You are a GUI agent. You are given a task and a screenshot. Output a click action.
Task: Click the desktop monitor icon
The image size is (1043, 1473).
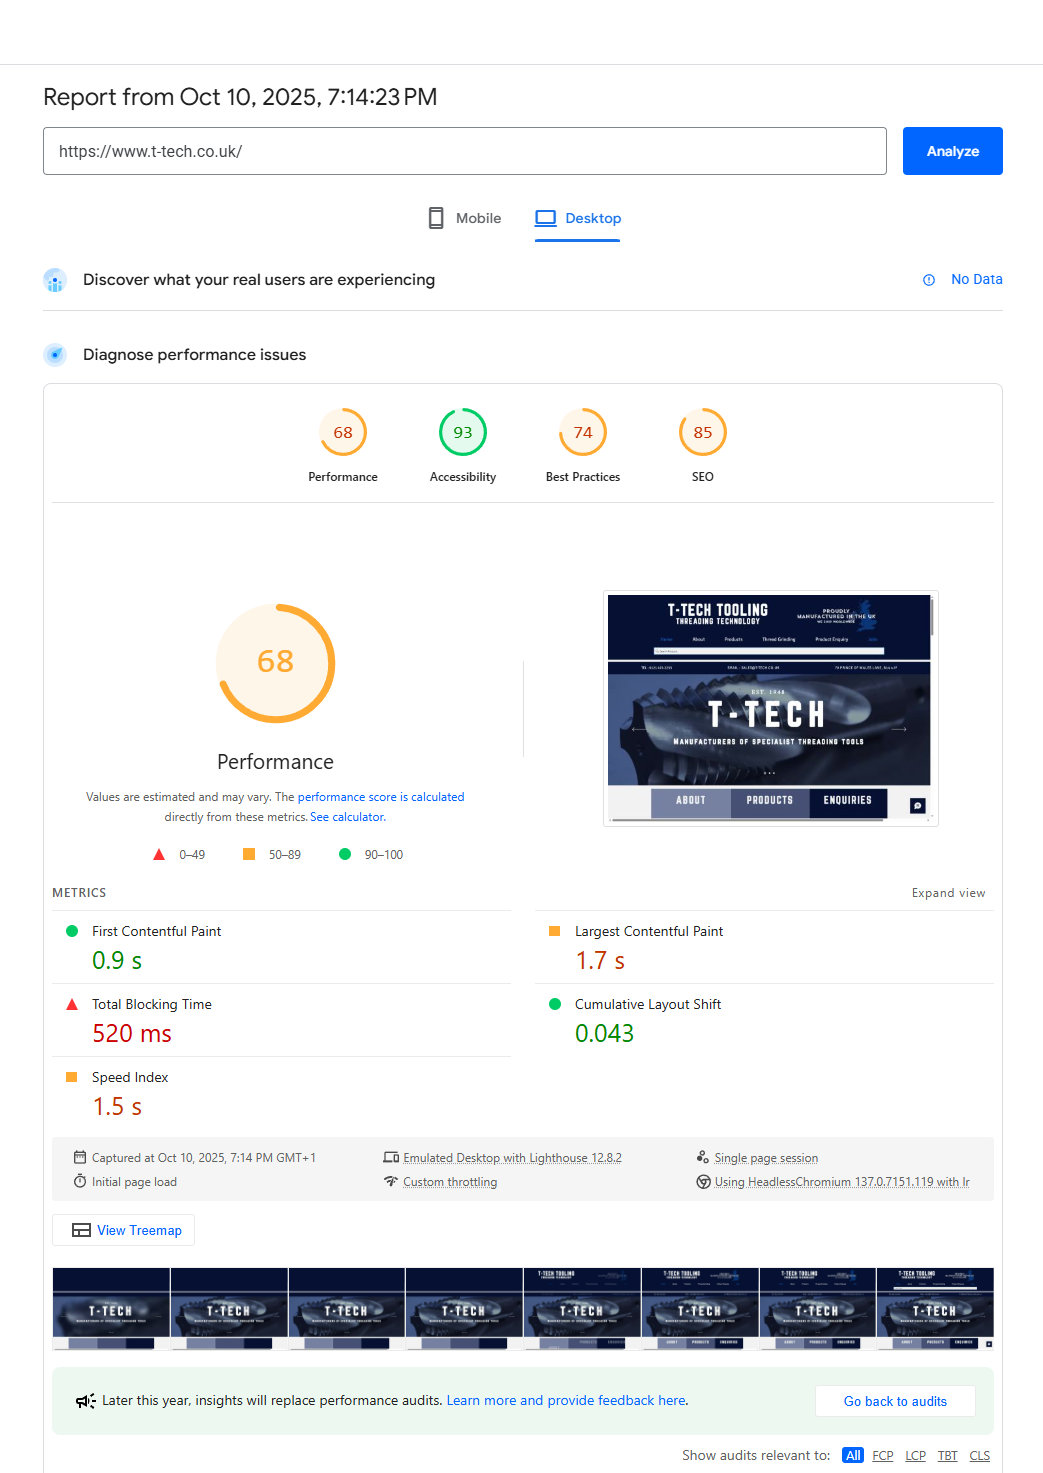coord(545,218)
